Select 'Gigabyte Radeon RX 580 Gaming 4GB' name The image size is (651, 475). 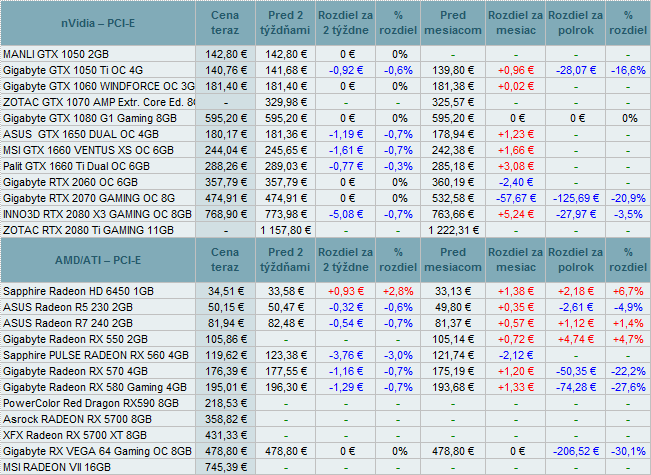coord(95,387)
